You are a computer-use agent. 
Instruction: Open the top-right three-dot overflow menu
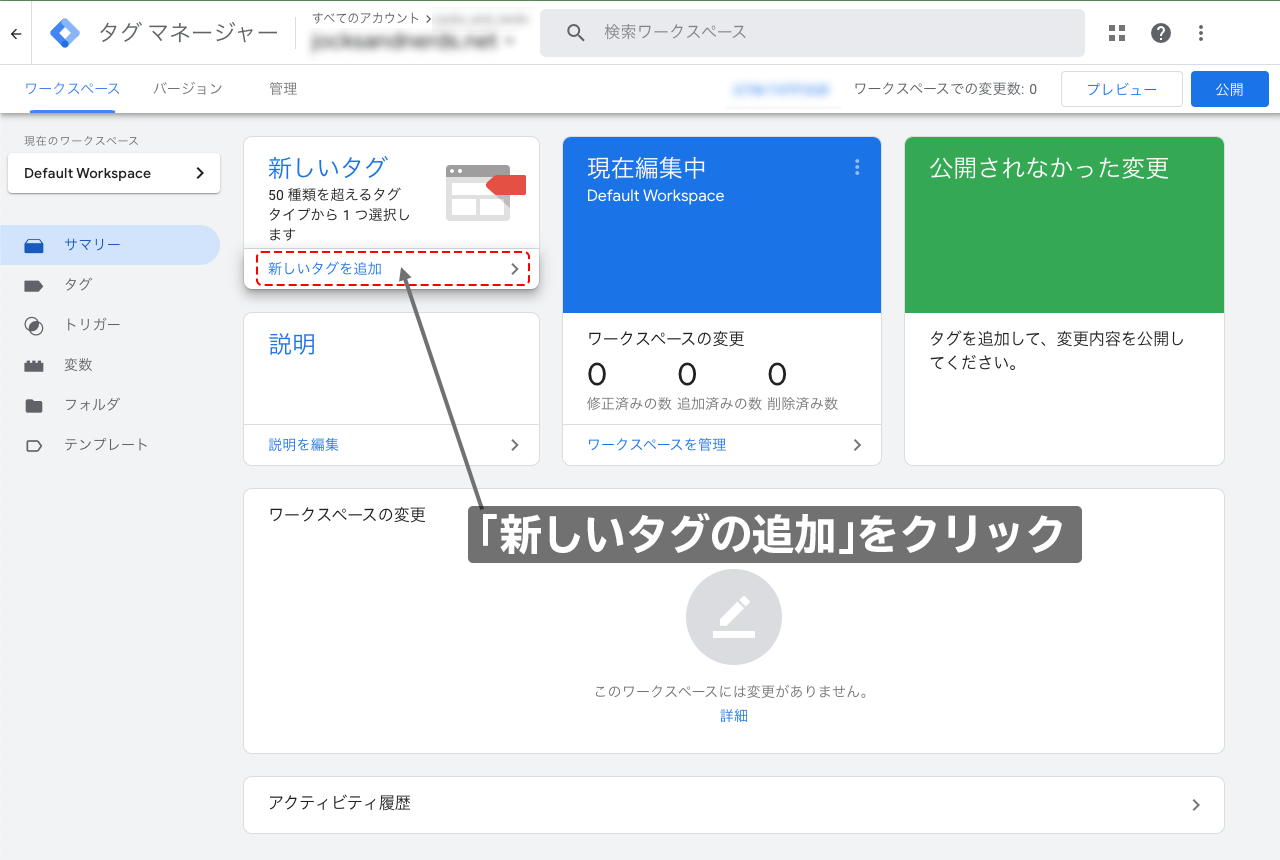point(1200,32)
